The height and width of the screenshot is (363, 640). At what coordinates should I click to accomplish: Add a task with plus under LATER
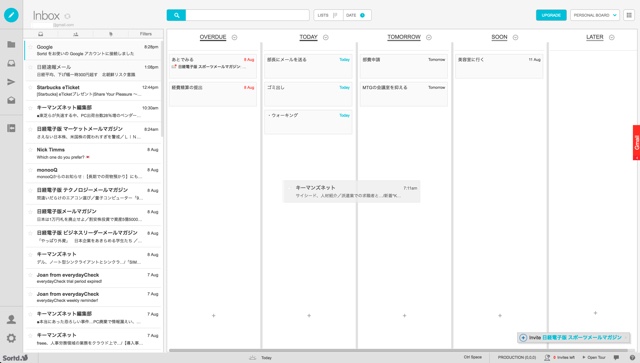pos(596,313)
